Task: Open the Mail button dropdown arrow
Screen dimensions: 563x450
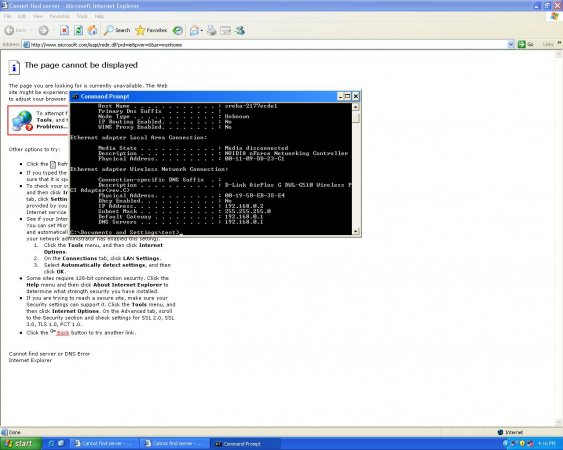Action: point(201,31)
